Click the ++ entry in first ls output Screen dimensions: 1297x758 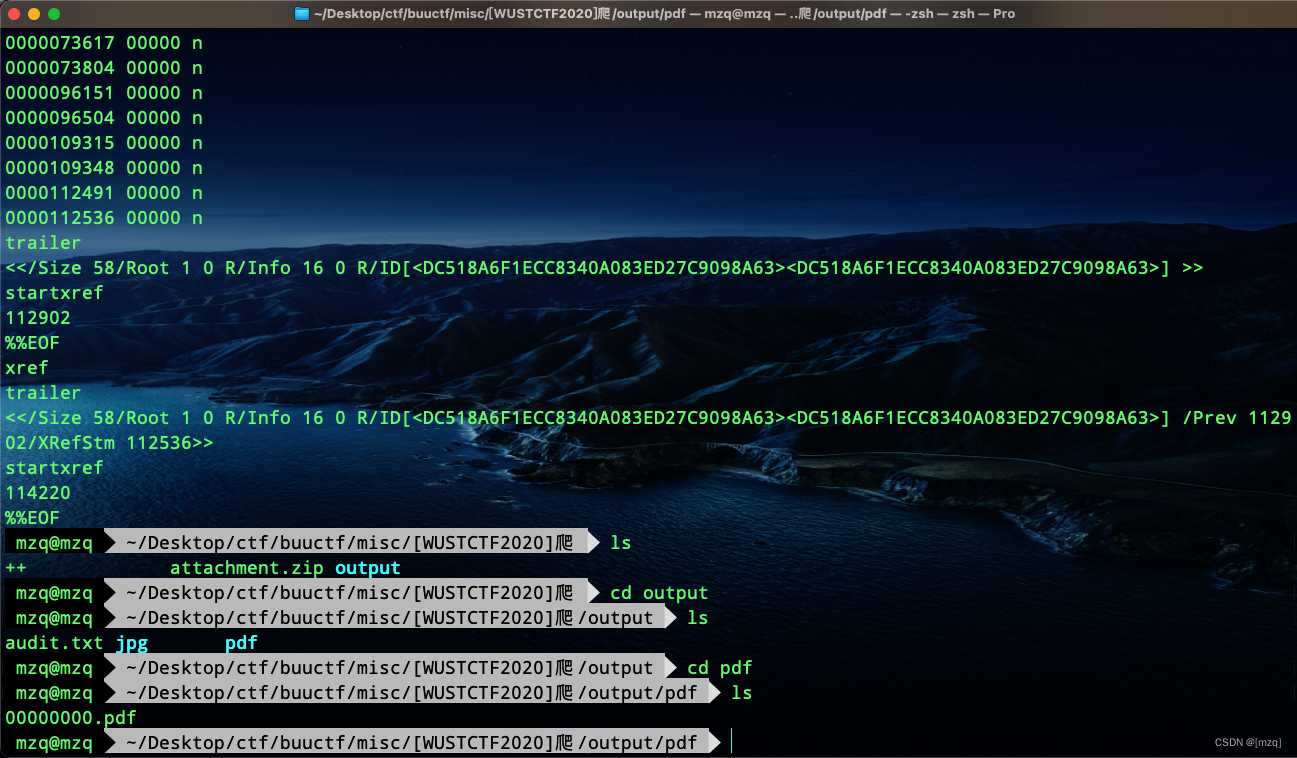pyautogui.click(x=16, y=568)
